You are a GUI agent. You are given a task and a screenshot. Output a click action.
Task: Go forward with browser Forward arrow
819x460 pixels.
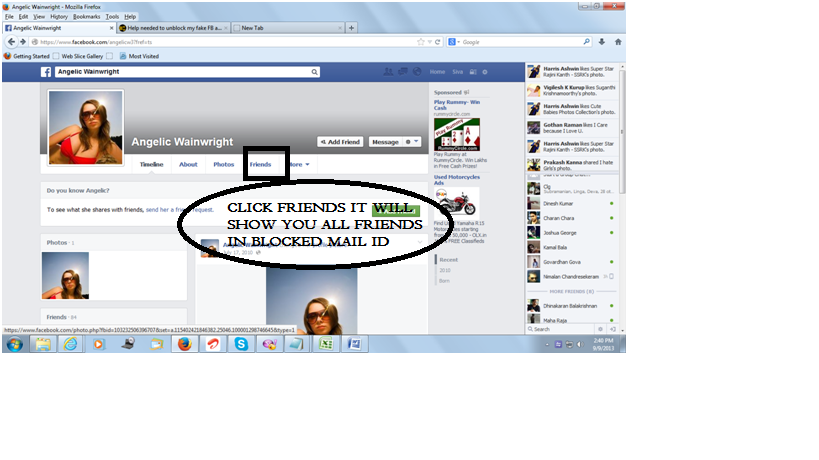(23, 42)
